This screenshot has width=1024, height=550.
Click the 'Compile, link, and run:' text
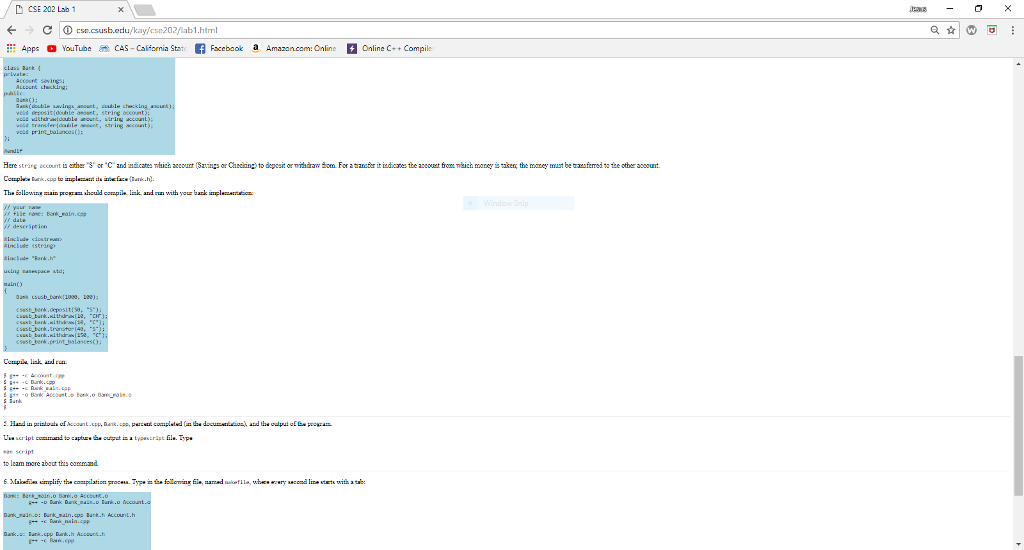click(35, 362)
